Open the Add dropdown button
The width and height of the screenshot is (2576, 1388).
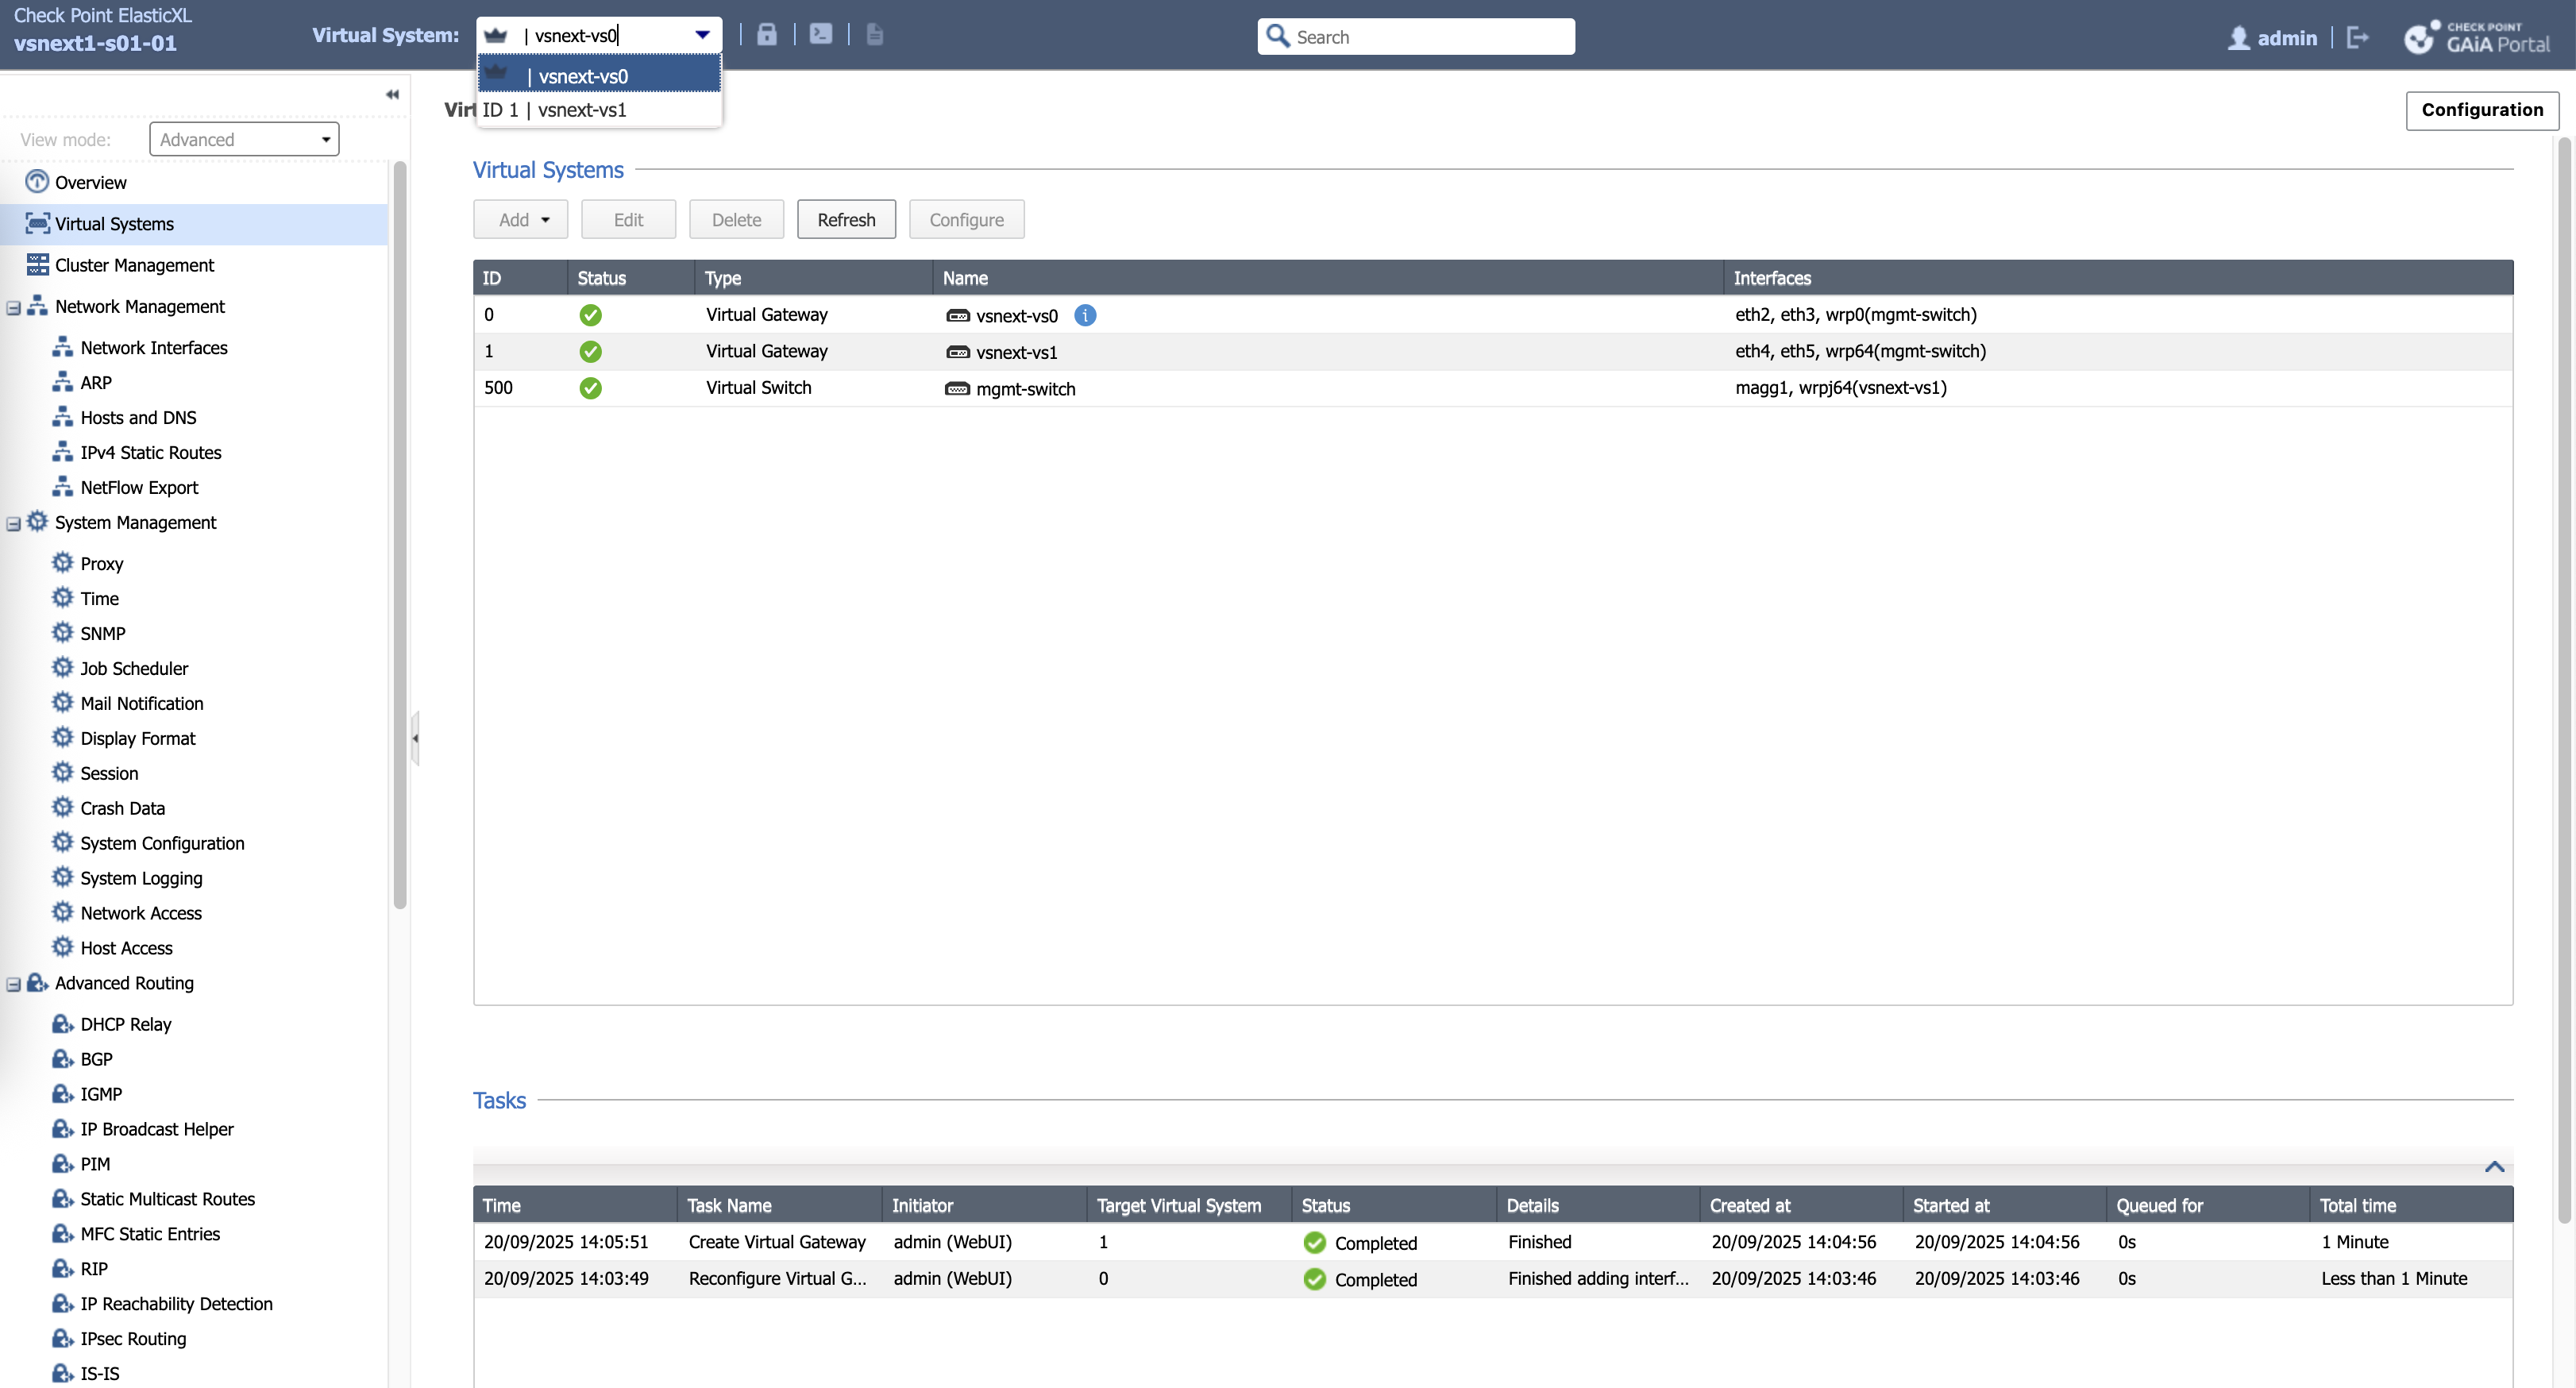[x=521, y=220]
